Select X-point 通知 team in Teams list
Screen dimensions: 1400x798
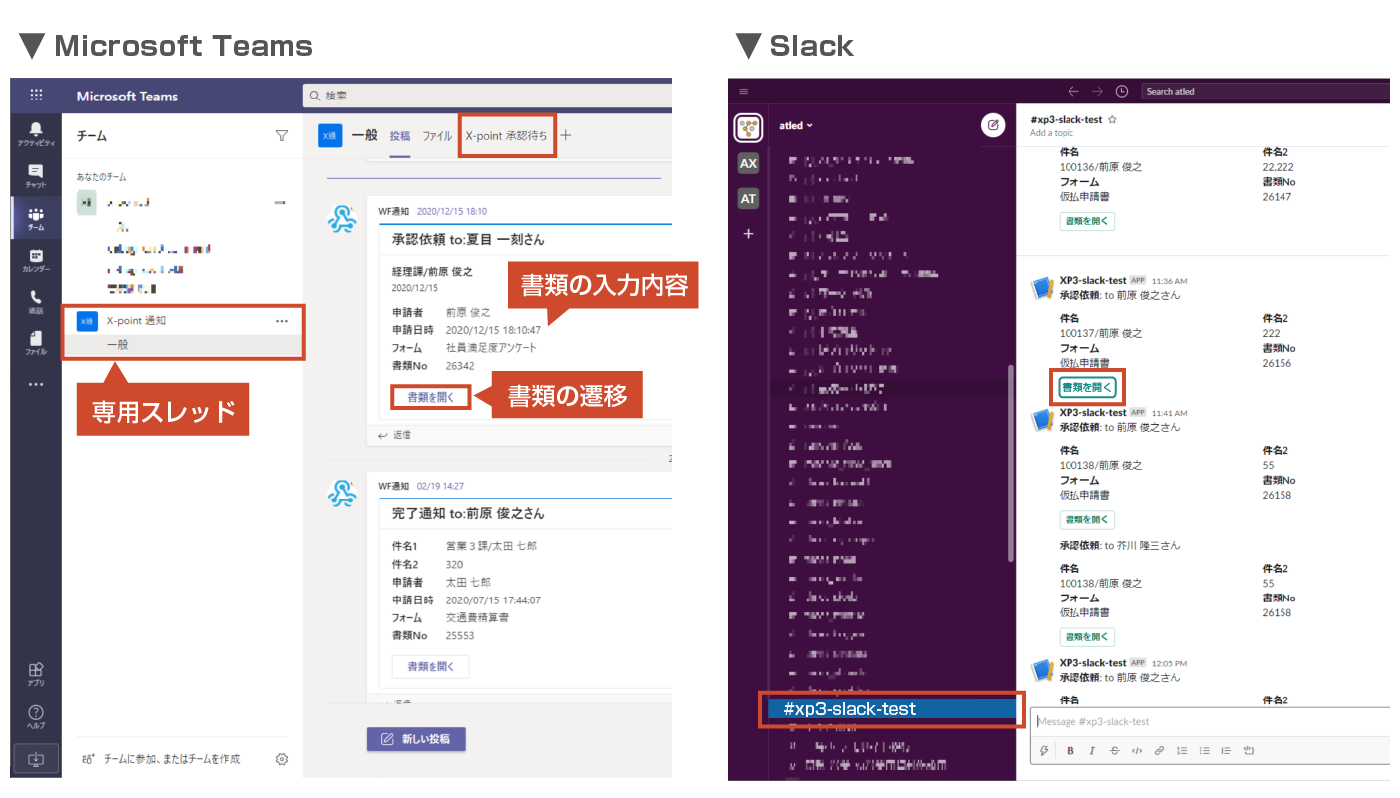pos(182,321)
